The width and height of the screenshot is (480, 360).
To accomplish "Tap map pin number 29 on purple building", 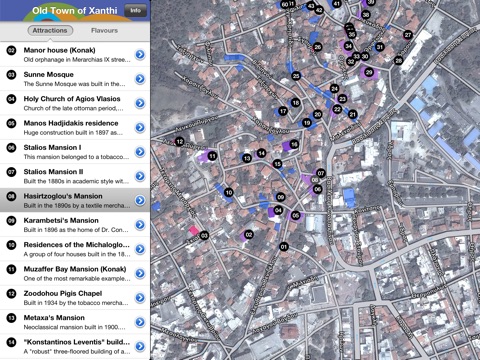I will (369, 72).
